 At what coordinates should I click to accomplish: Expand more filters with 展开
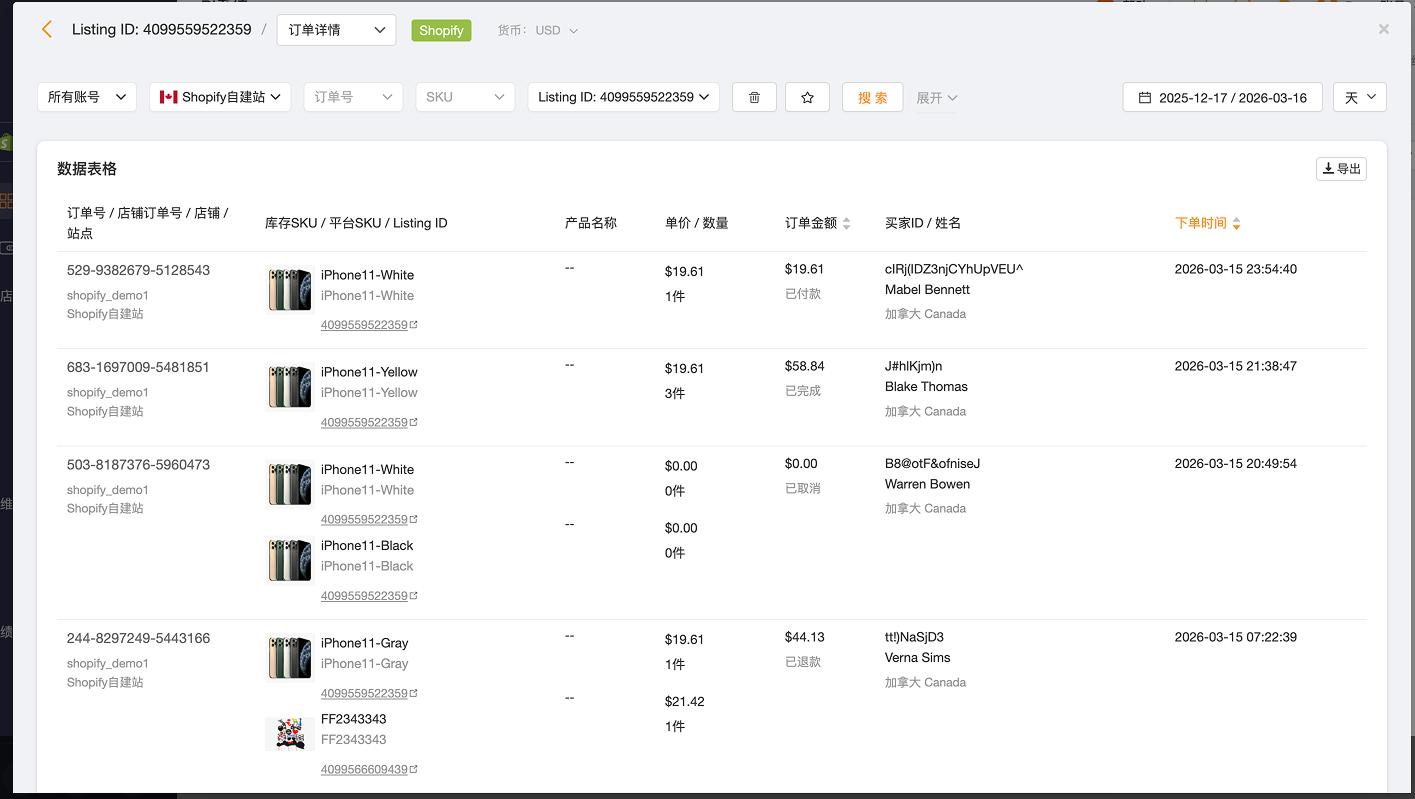click(936, 98)
